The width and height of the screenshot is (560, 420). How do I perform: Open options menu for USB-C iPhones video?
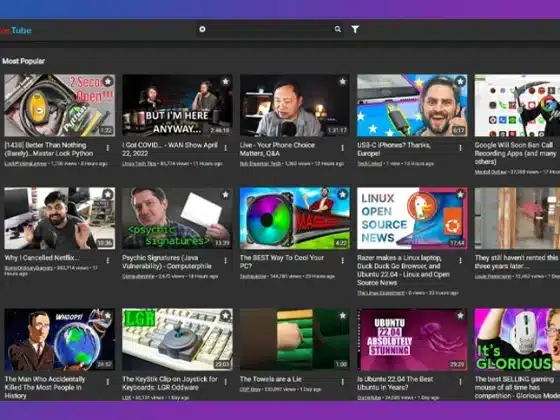pyautogui.click(x=460, y=148)
